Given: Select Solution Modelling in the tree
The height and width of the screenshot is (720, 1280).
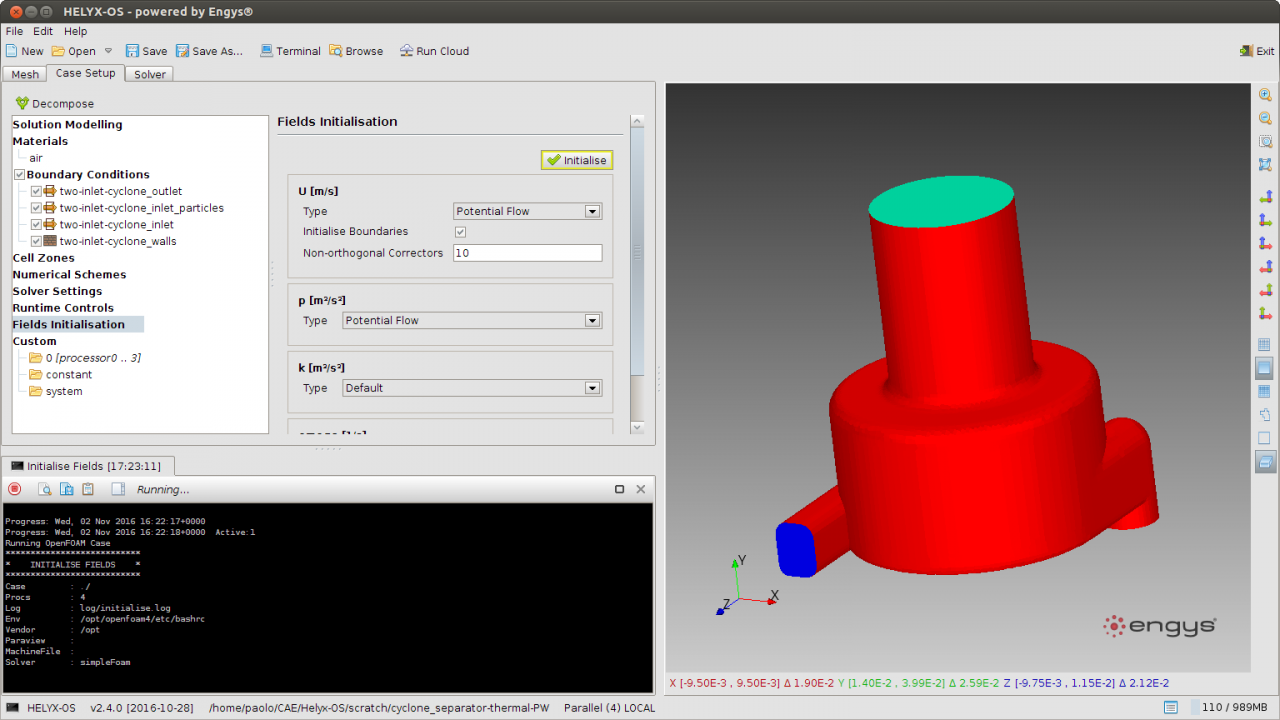Looking at the screenshot, I should pyautogui.click(x=67, y=125).
